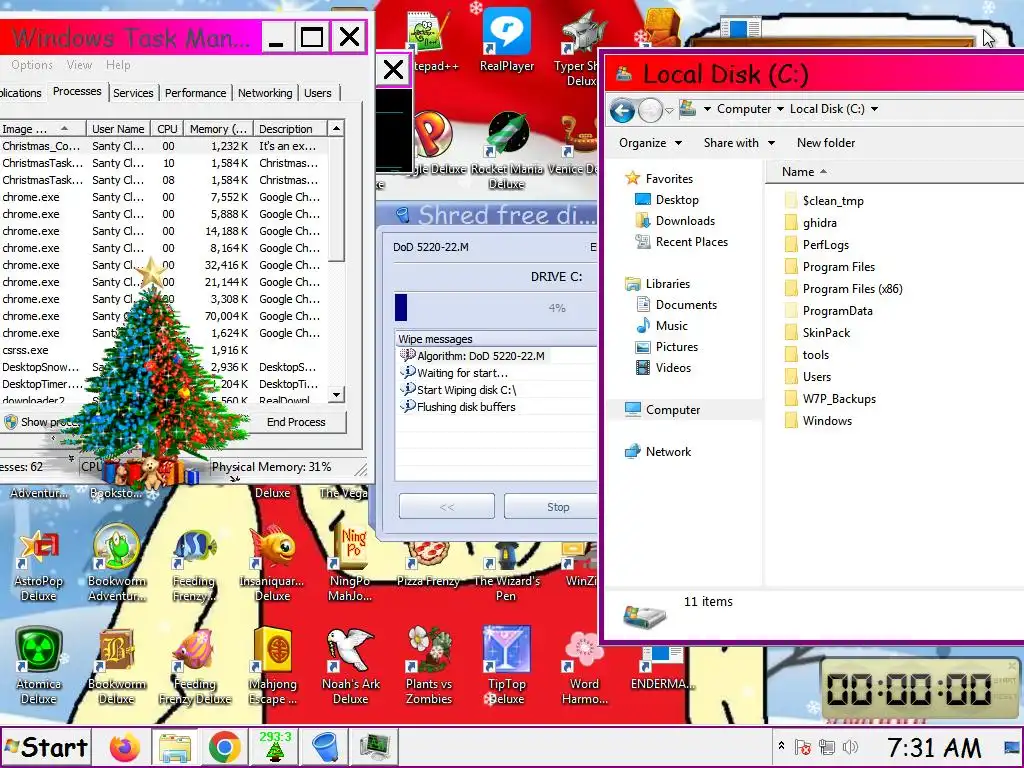Select Christmas_Co... process row
Image resolution: width=1024 pixels, height=768 pixels.
pyautogui.click(x=163, y=146)
